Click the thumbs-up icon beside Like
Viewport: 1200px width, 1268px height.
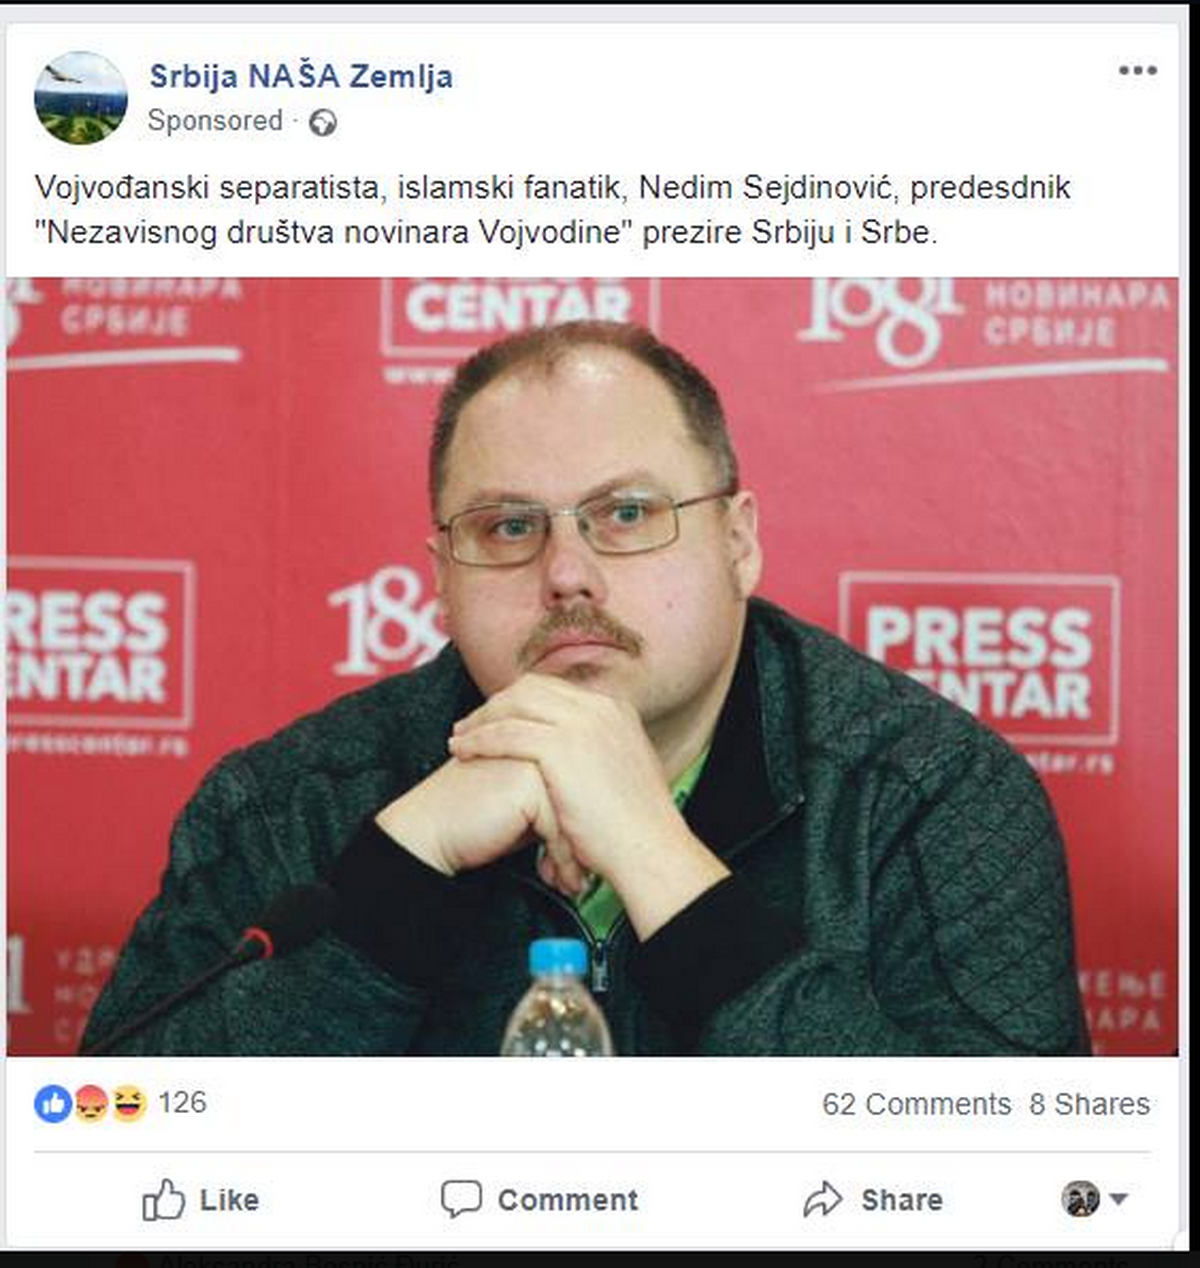(x=163, y=1199)
